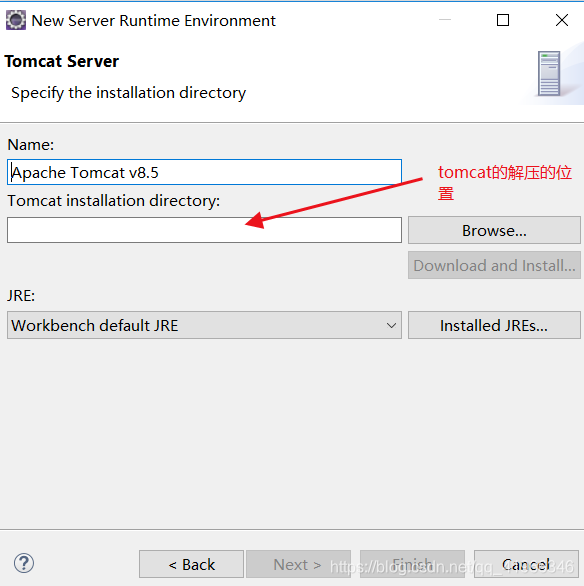
Task: Minimize the dialog window
Action: pos(445,20)
